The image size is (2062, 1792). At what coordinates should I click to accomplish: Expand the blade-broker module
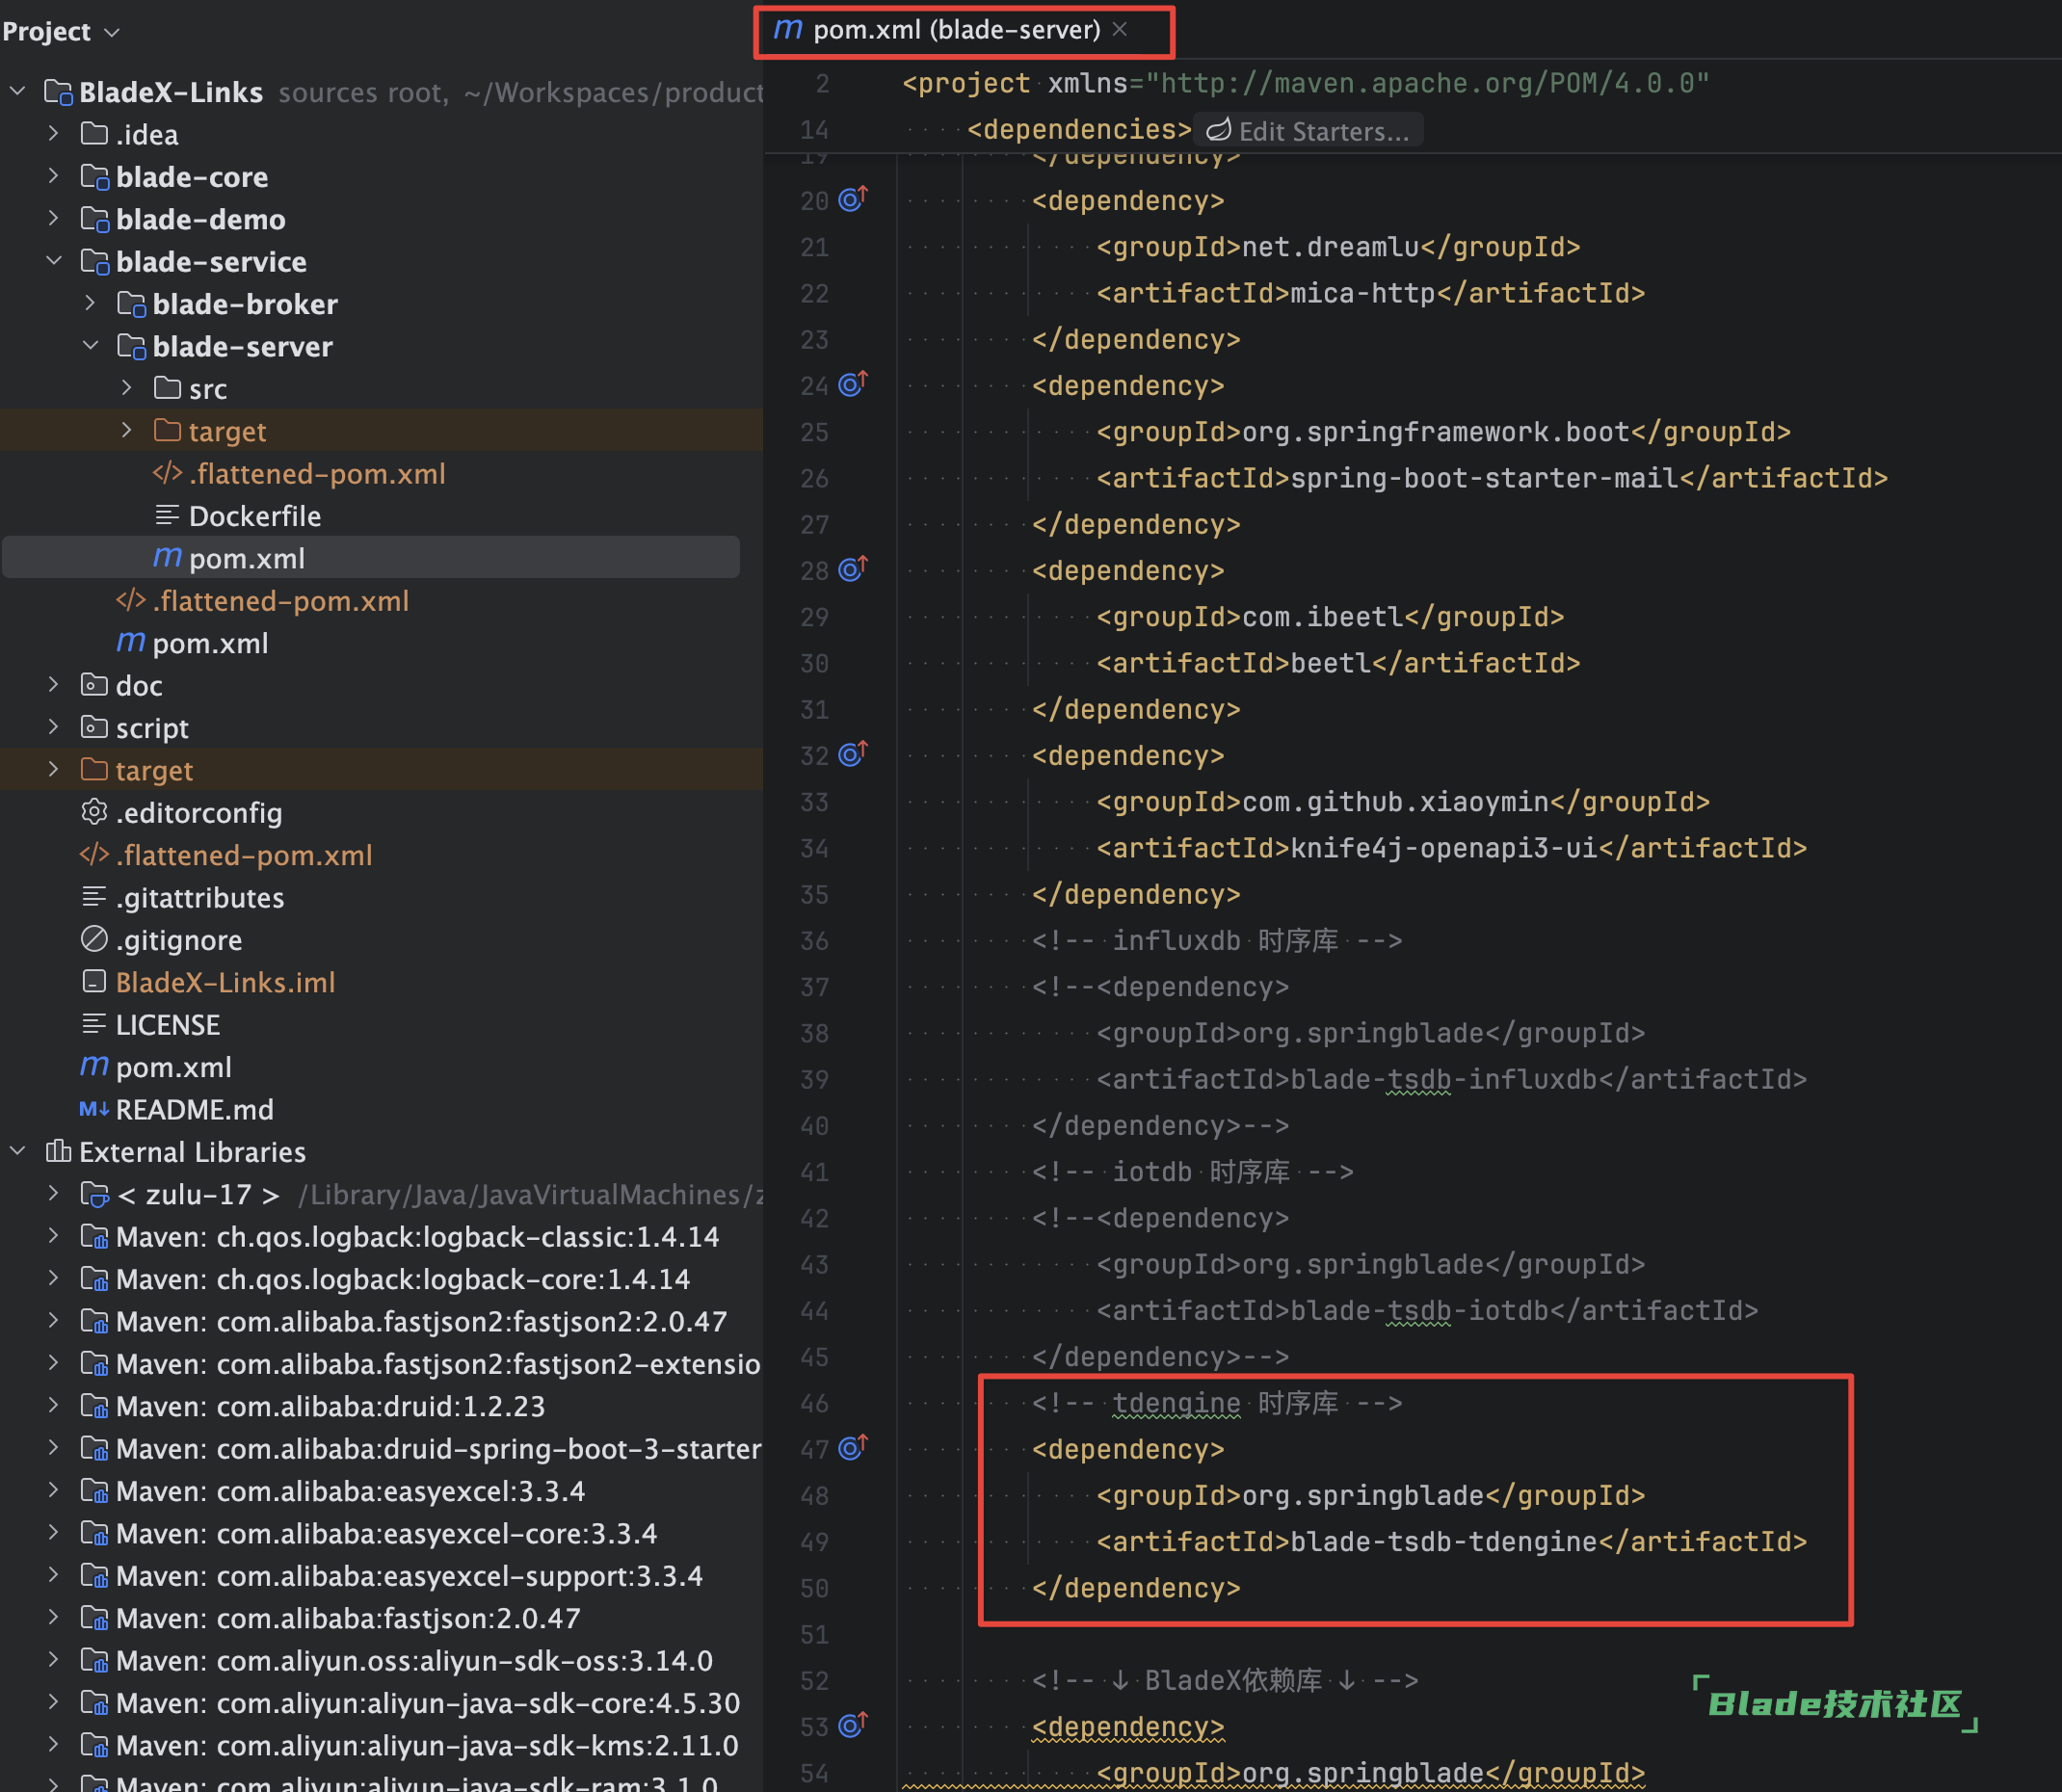tap(90, 303)
